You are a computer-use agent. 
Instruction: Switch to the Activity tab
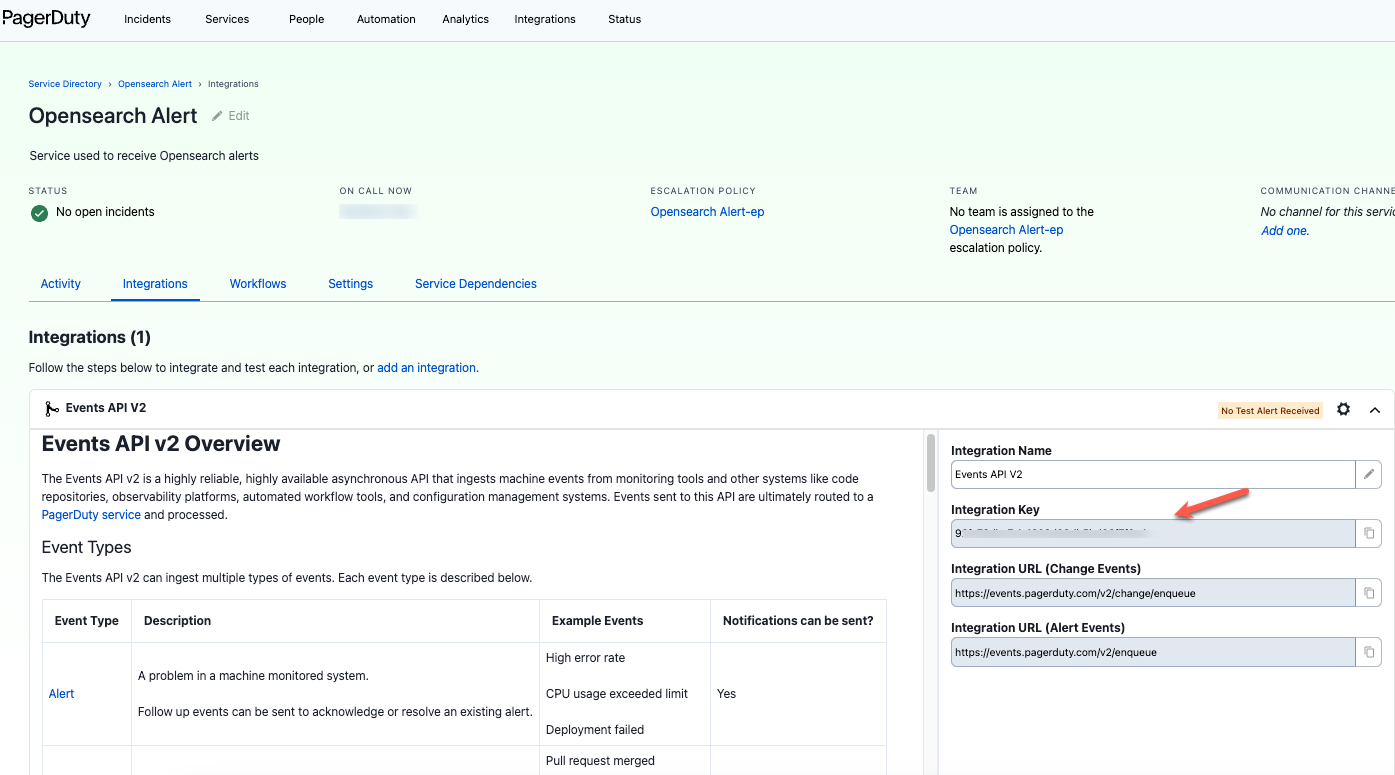click(x=61, y=284)
